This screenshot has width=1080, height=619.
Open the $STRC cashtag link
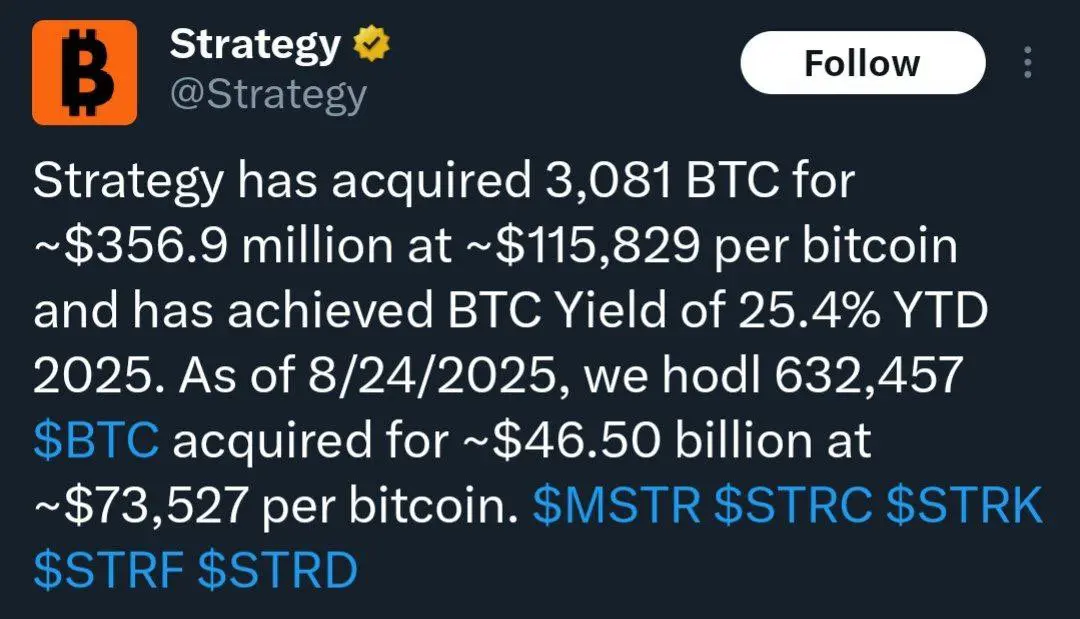point(793,505)
